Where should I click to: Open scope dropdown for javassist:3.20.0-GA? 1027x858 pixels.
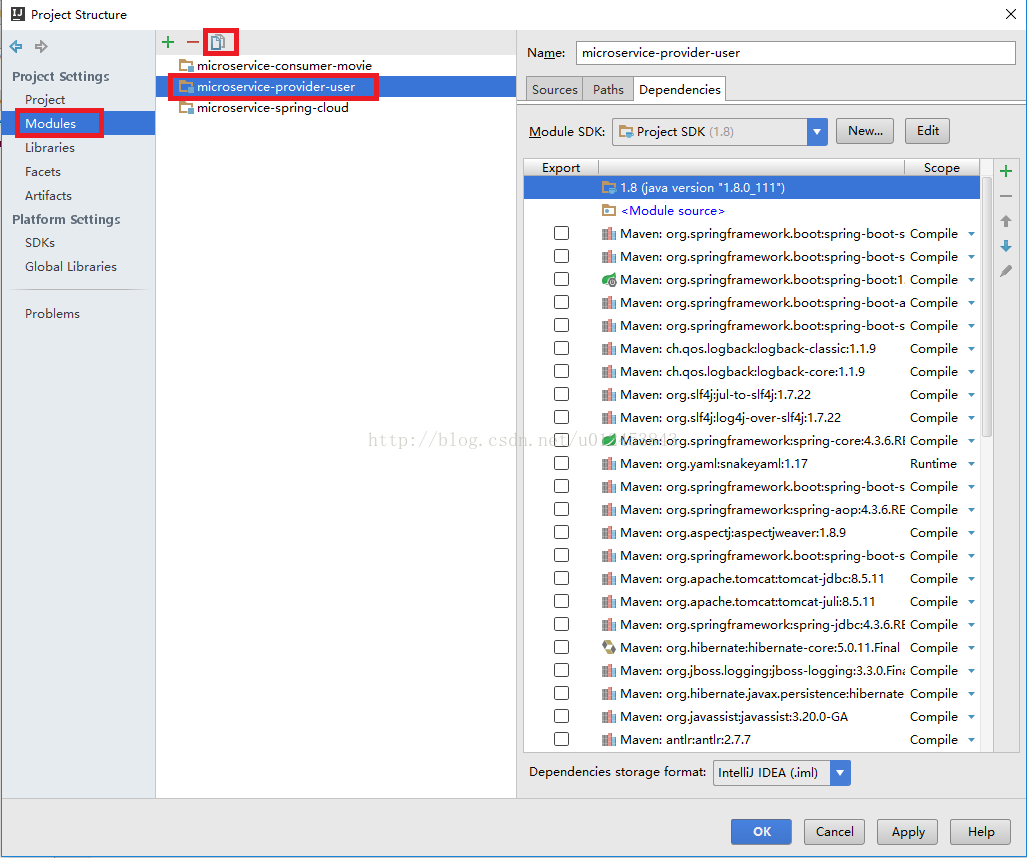point(971,717)
